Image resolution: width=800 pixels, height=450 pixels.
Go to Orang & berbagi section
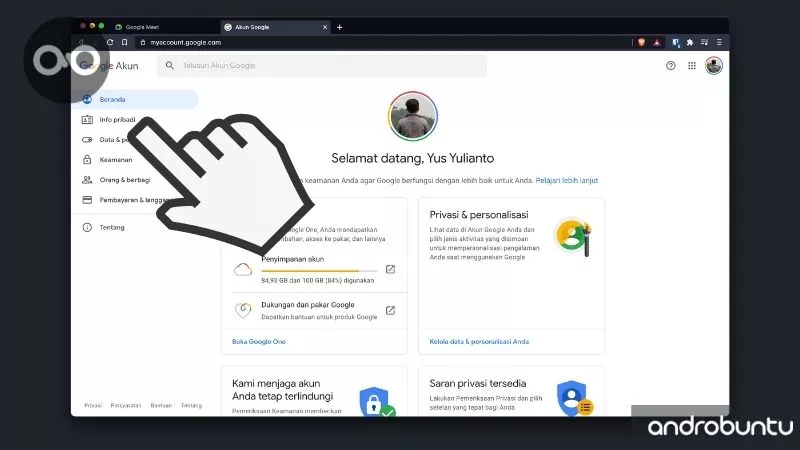tap(123, 180)
